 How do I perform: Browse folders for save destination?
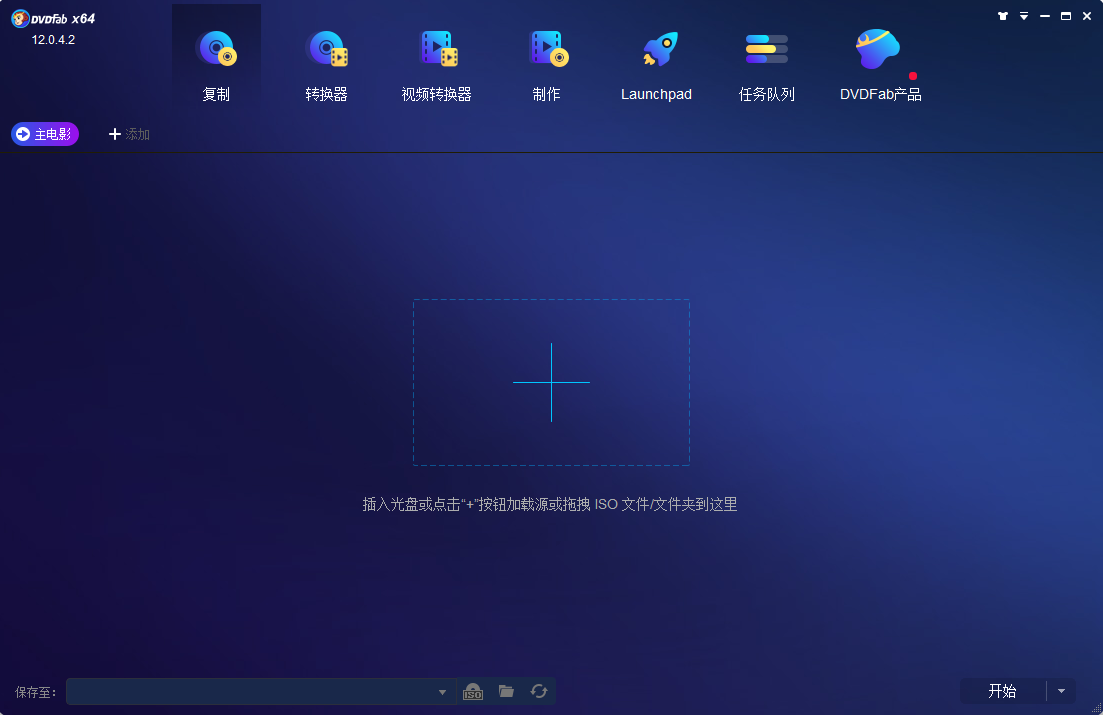[x=506, y=691]
